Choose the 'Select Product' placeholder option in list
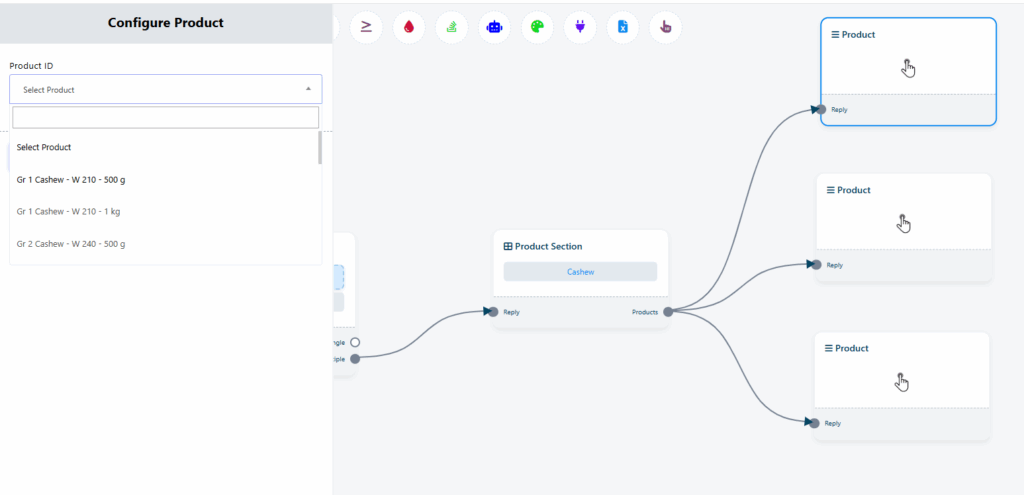Viewport: 1024px width, 495px height. (x=44, y=147)
